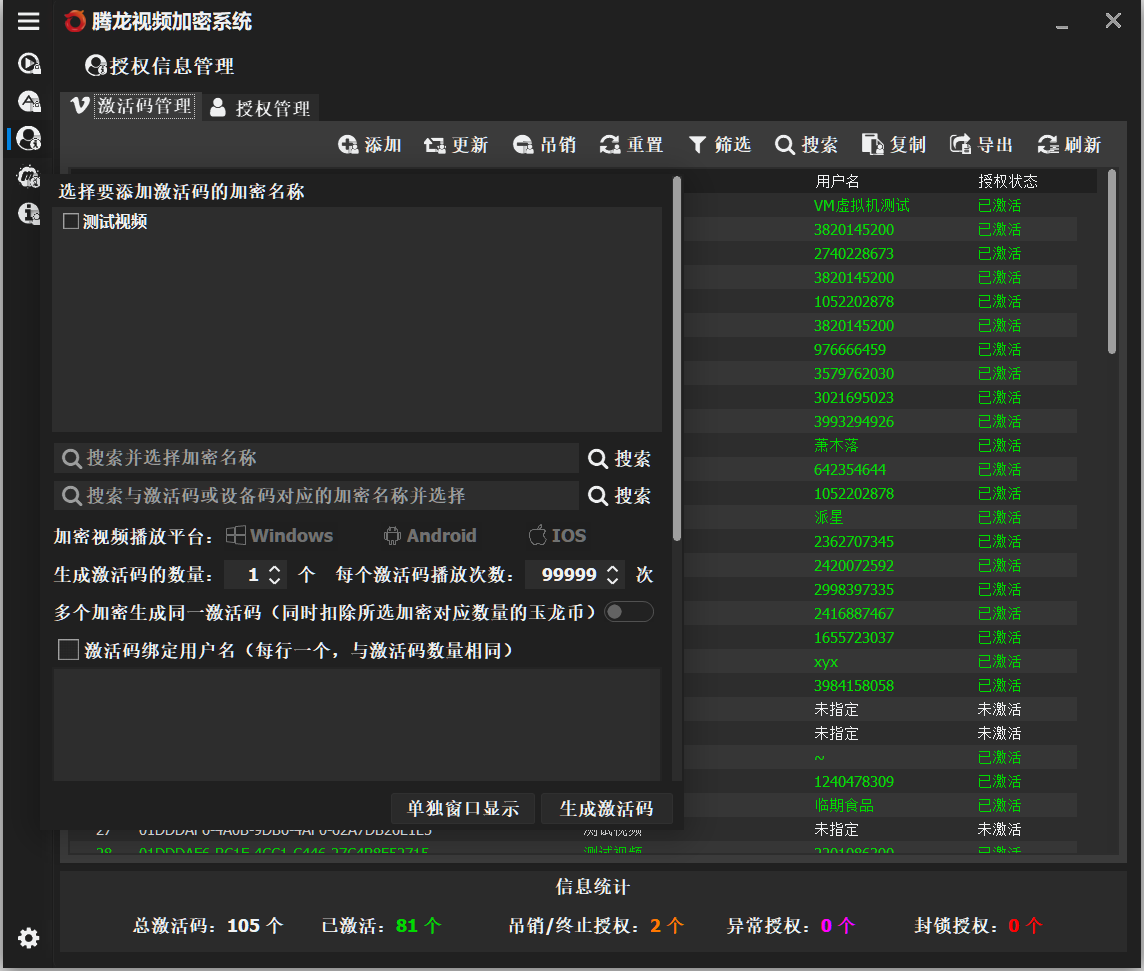The image size is (1144, 971).
Task: Open the video encryption sidebar icon
Action: coord(28,63)
